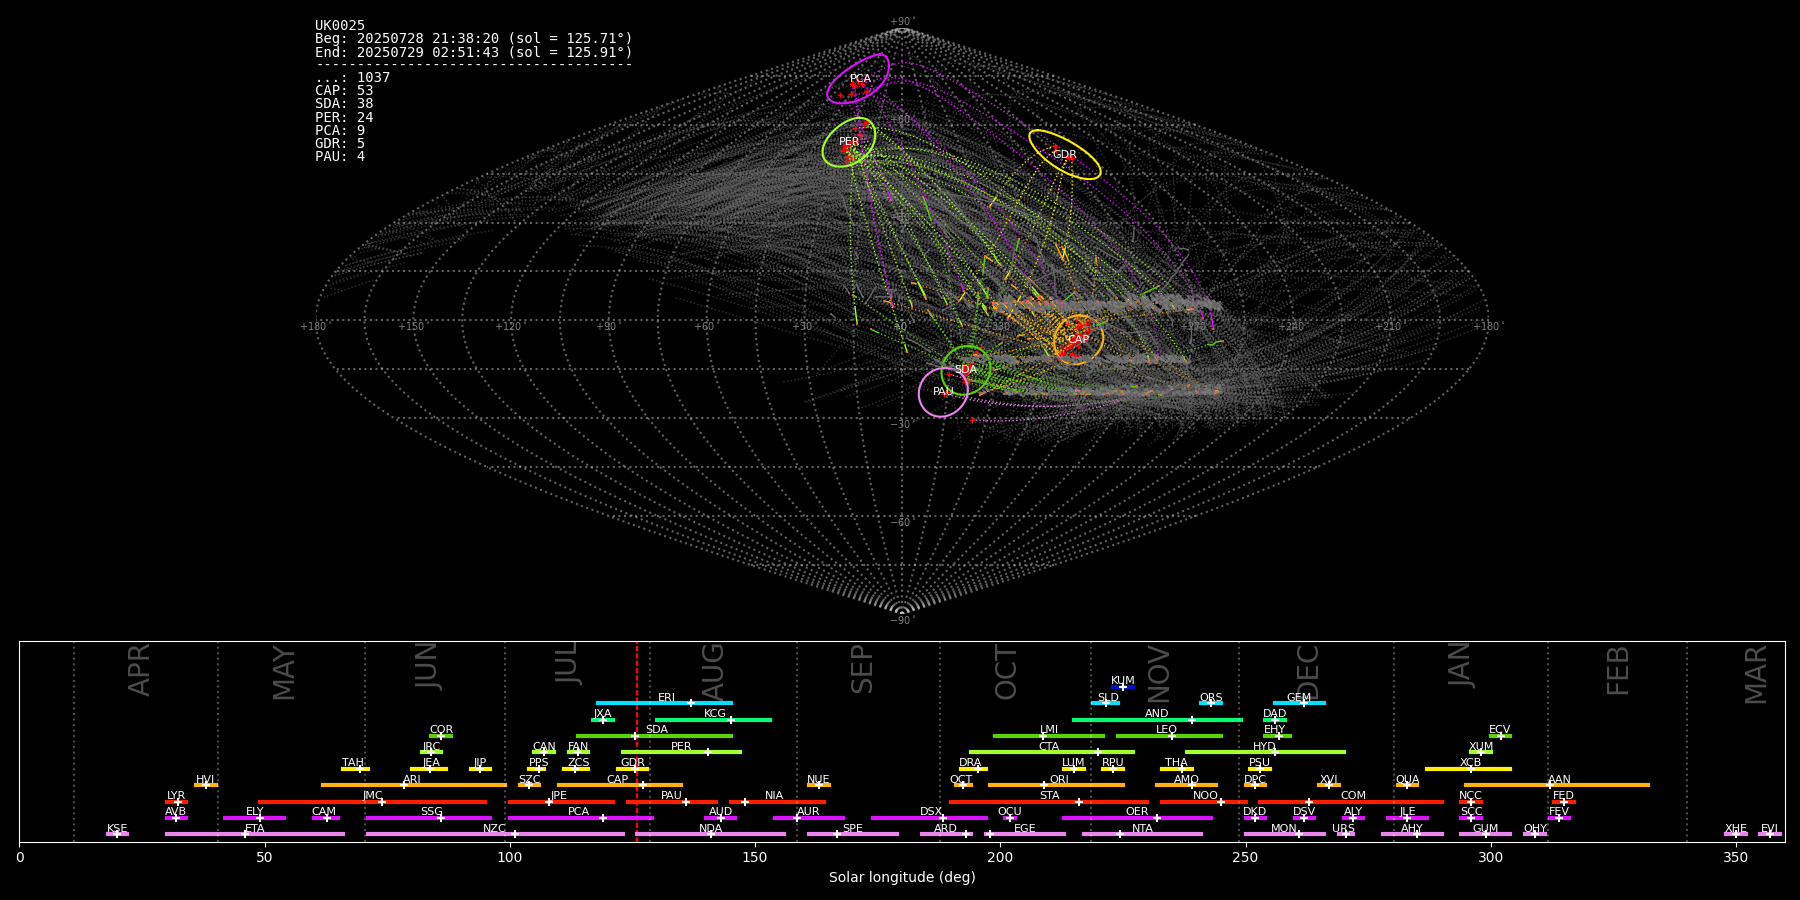Click the KSE shower label in the timeline
The image size is (1800, 900).
click(117, 829)
